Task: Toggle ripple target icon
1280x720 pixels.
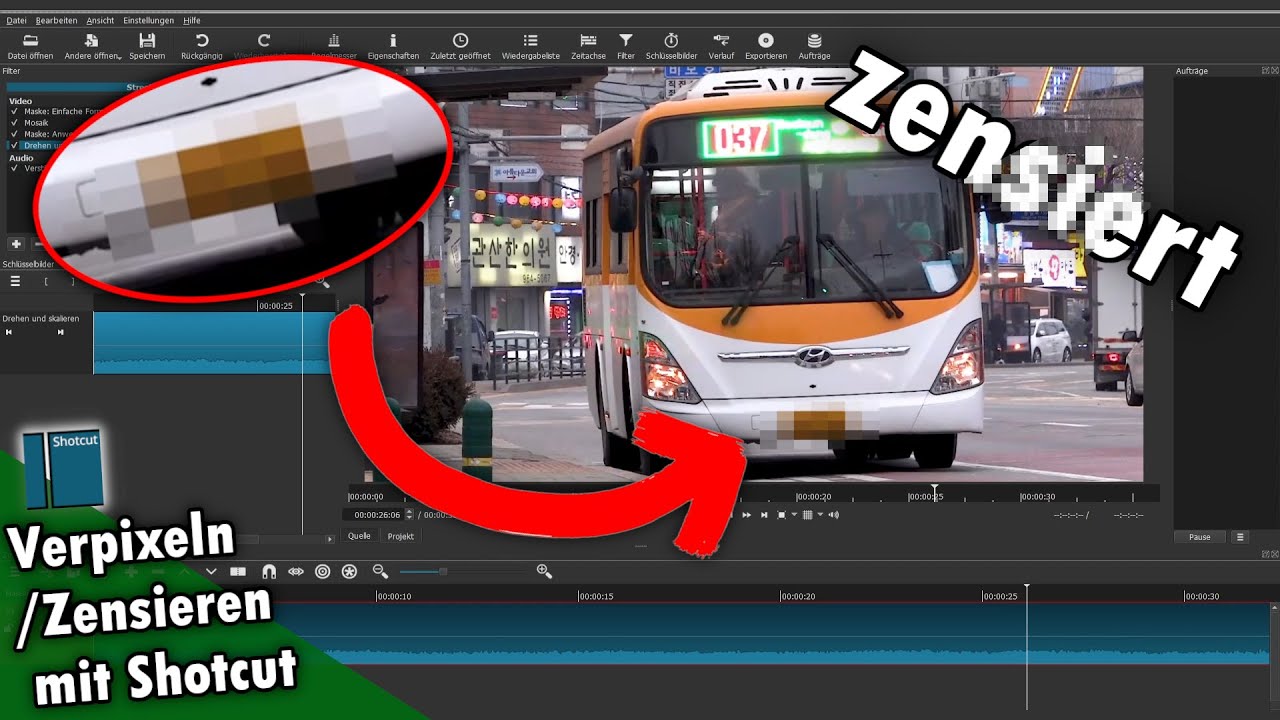Action: (322, 571)
